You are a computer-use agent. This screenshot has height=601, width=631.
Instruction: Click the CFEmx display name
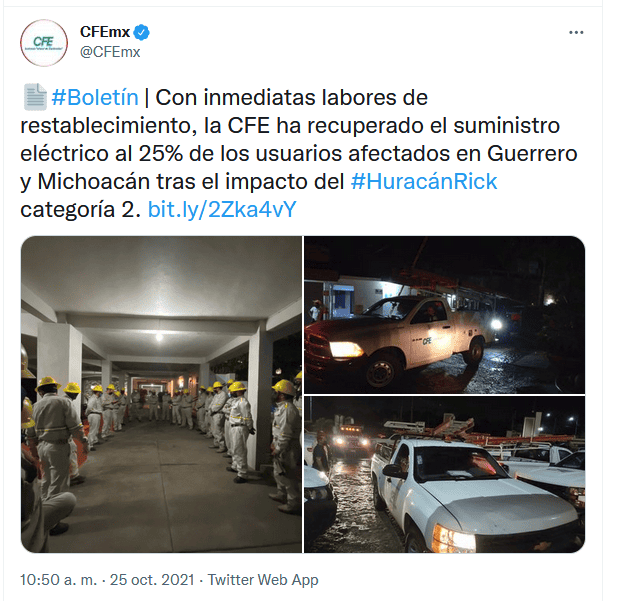coord(105,32)
